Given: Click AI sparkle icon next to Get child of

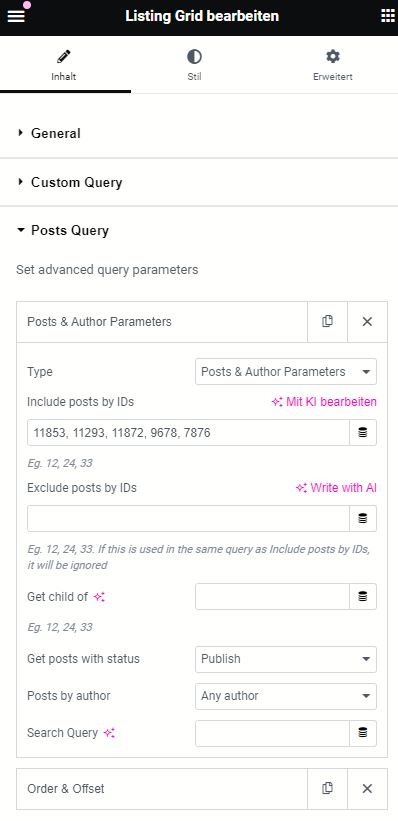Looking at the screenshot, I should click(x=99, y=597).
